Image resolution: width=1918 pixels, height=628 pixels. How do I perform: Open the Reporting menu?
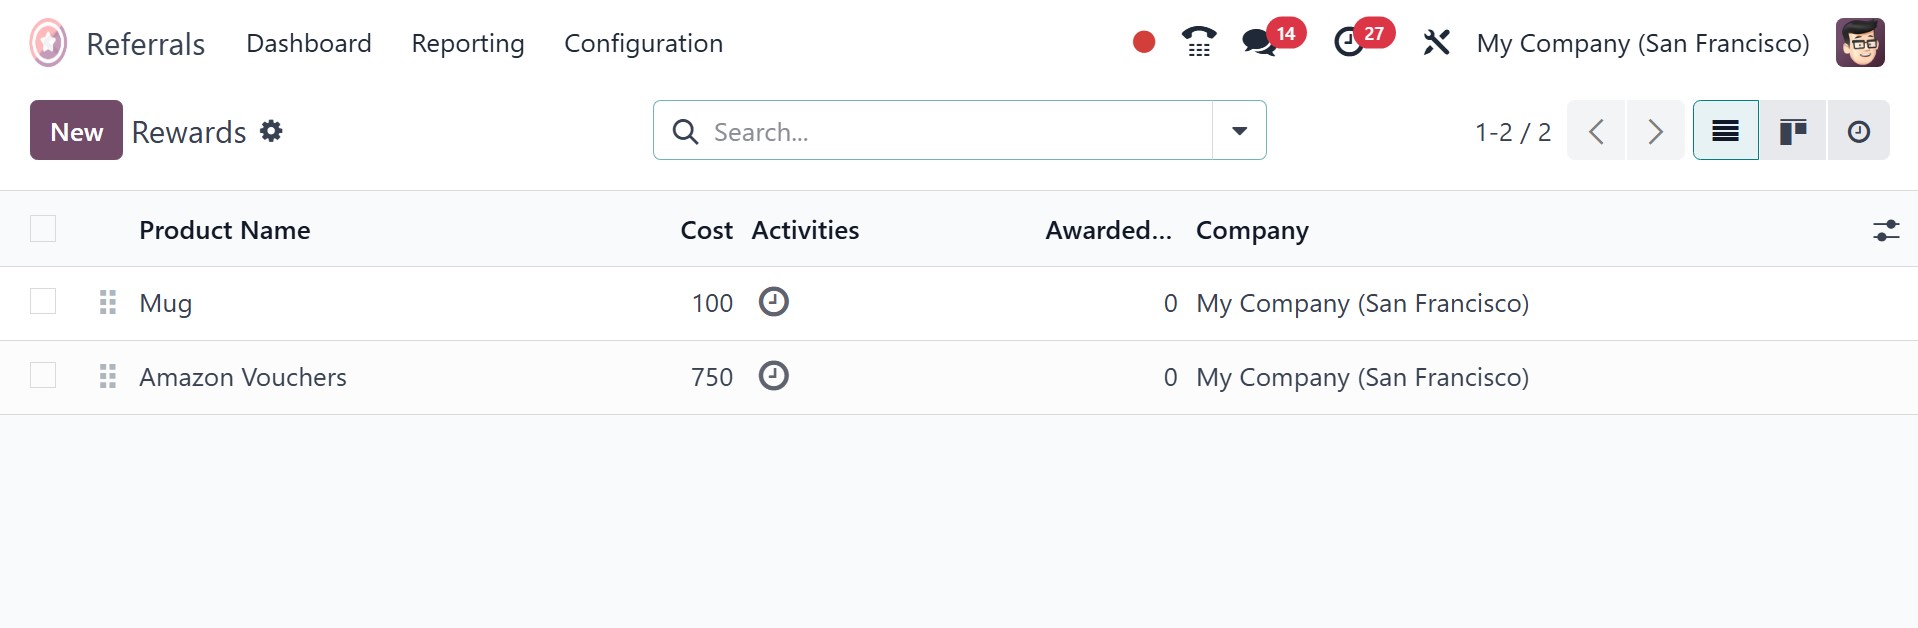(467, 43)
